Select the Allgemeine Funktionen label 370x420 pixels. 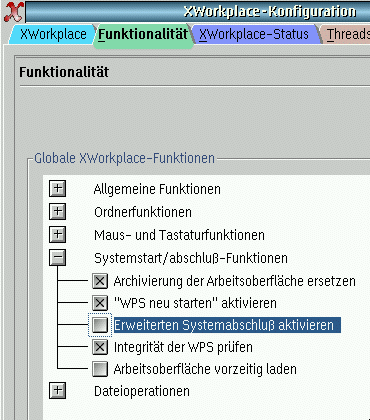(x=157, y=189)
